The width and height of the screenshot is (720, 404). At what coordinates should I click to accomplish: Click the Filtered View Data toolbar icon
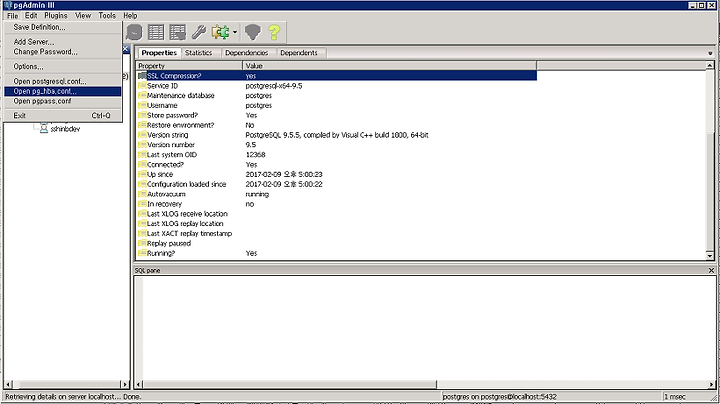click(177, 32)
